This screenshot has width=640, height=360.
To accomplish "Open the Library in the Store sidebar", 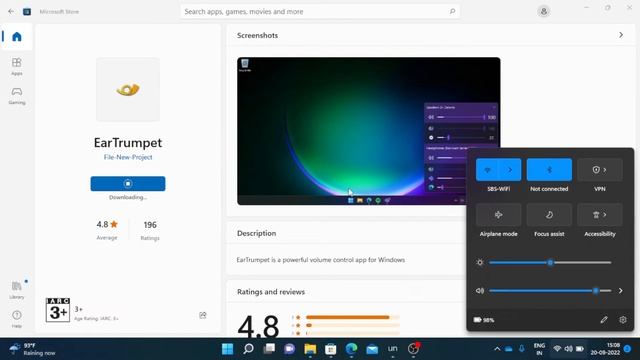I will (17, 290).
